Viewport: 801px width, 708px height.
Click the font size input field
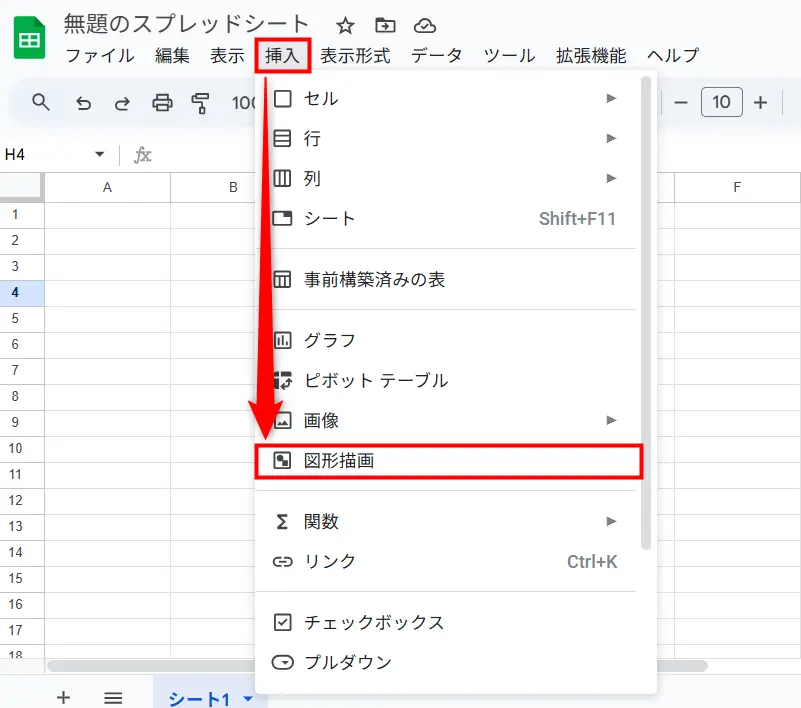click(721, 102)
